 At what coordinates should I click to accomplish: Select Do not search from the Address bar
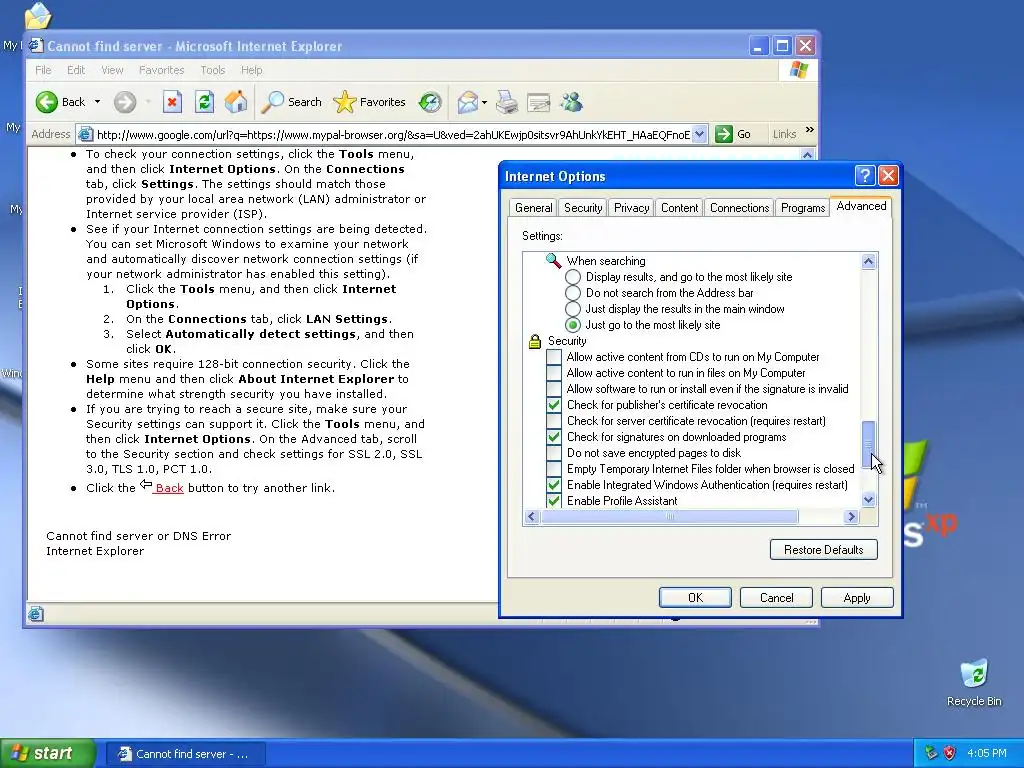coord(573,293)
